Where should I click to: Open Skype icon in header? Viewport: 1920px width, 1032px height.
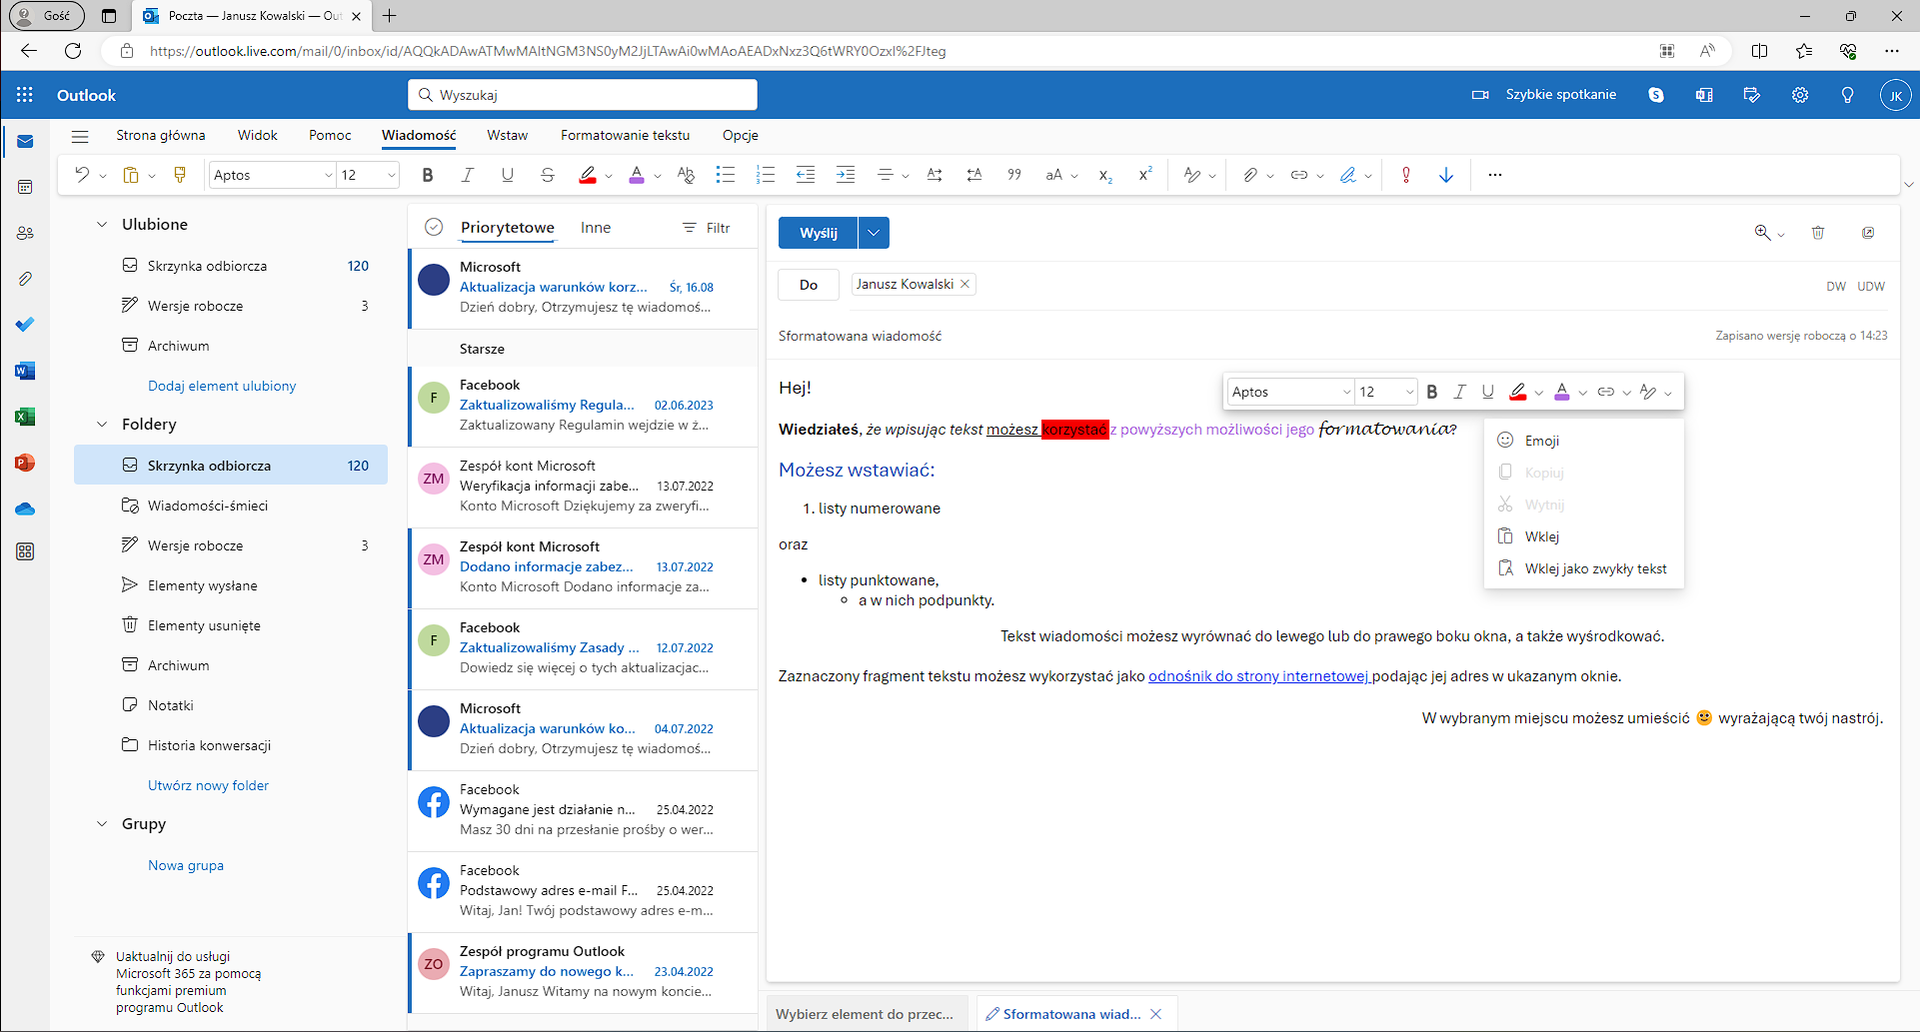pyautogui.click(x=1656, y=95)
